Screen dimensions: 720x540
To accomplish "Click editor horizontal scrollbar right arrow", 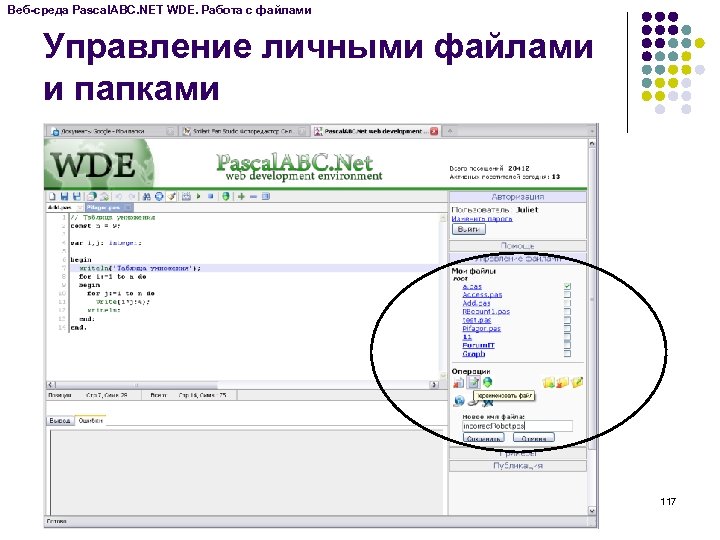I will [434, 384].
